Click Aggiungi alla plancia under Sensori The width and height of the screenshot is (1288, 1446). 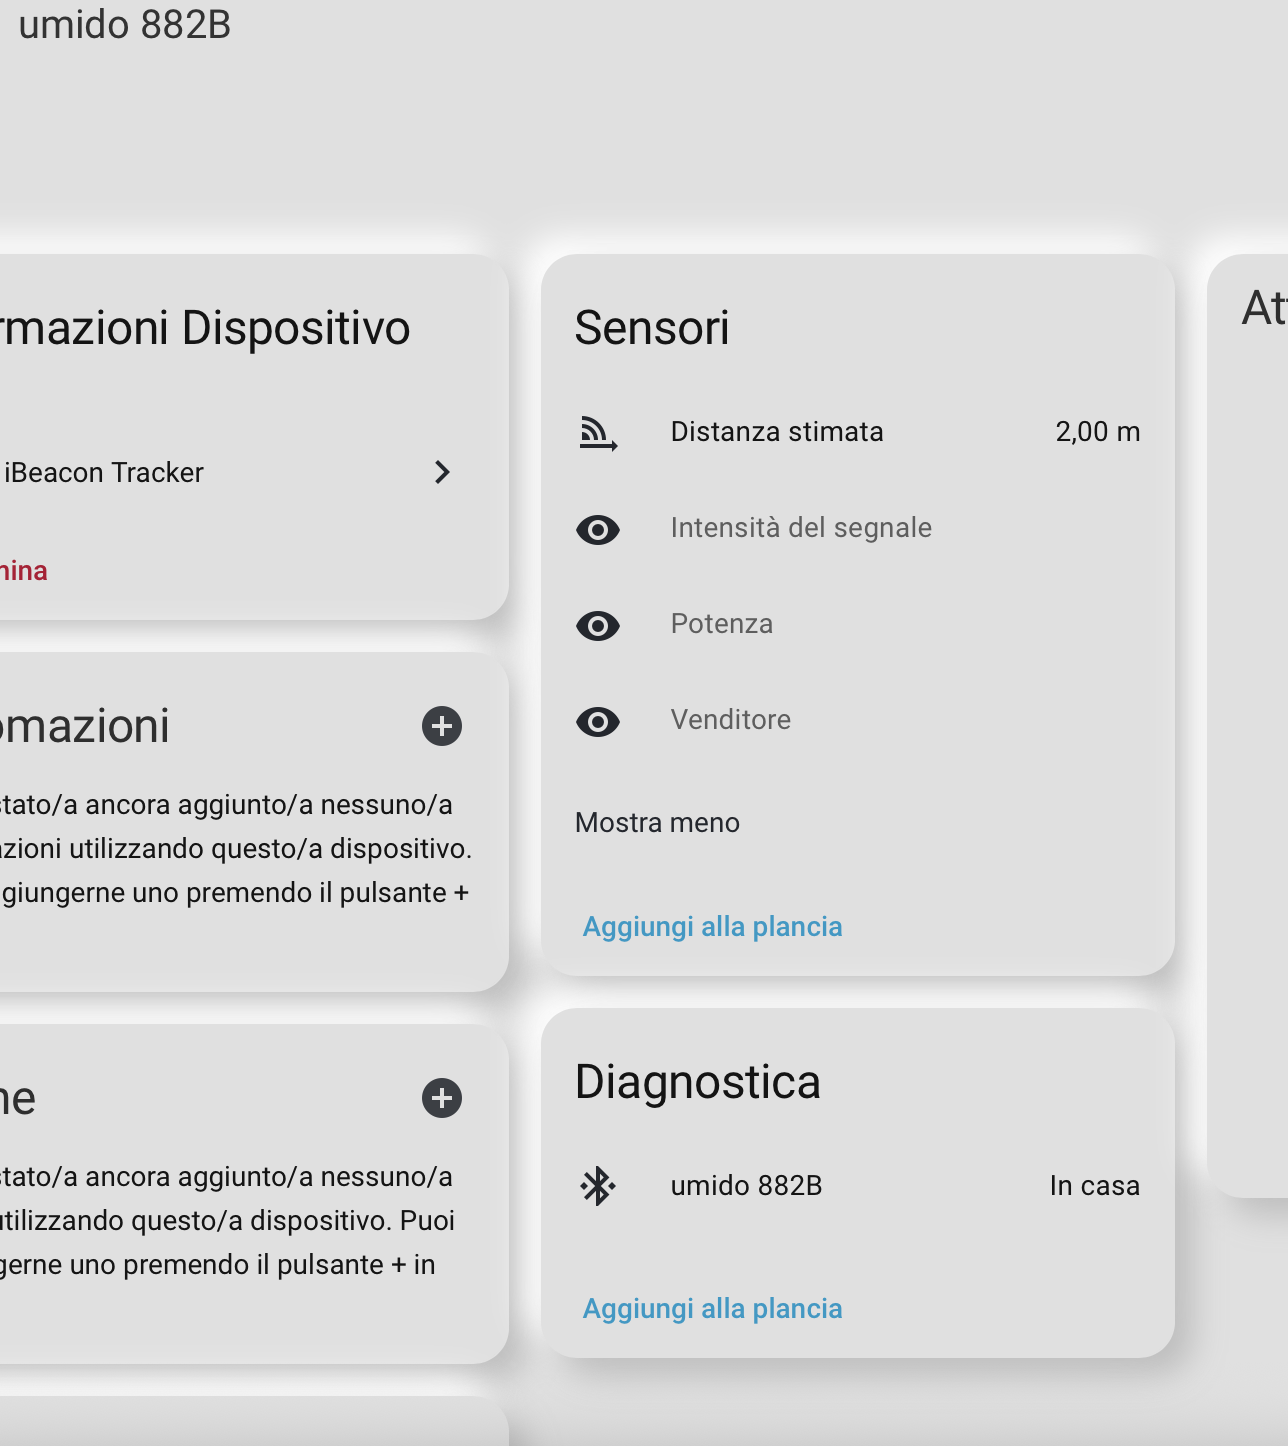pyautogui.click(x=712, y=927)
